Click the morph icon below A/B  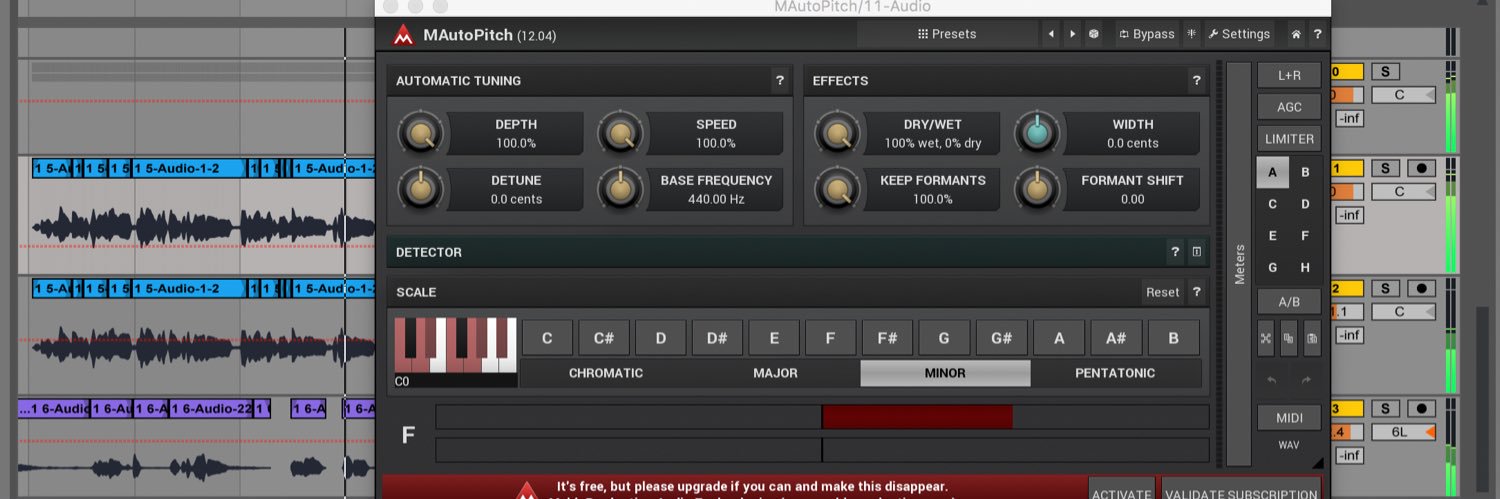(x=1266, y=338)
